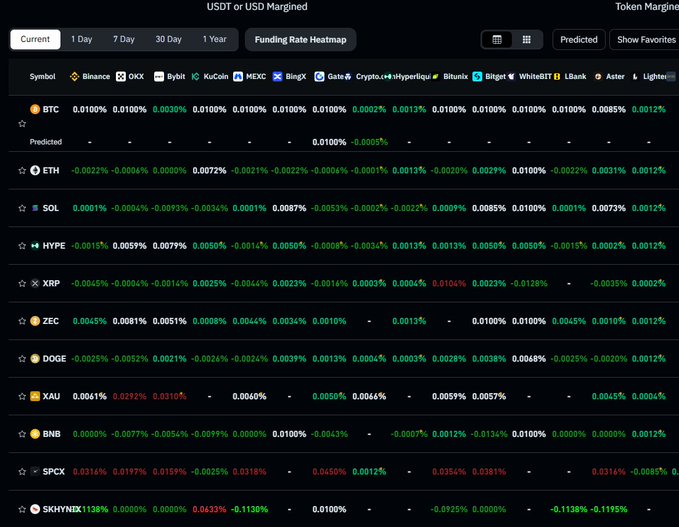This screenshot has width=679, height=527.
Task: Click the Gate exchange logo
Action: tap(319, 77)
